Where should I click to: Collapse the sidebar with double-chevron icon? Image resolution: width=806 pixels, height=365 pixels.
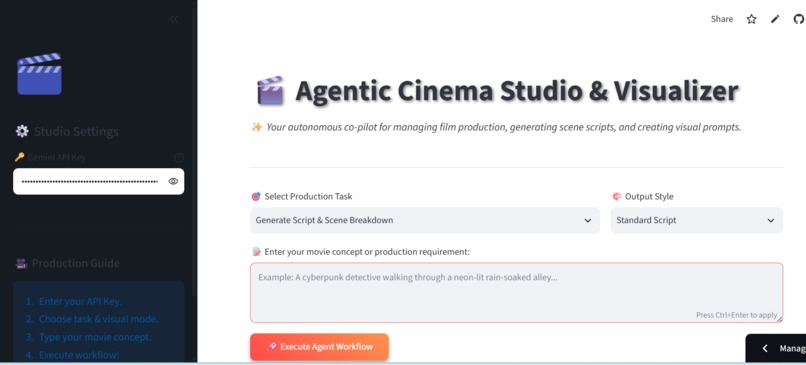tap(174, 20)
